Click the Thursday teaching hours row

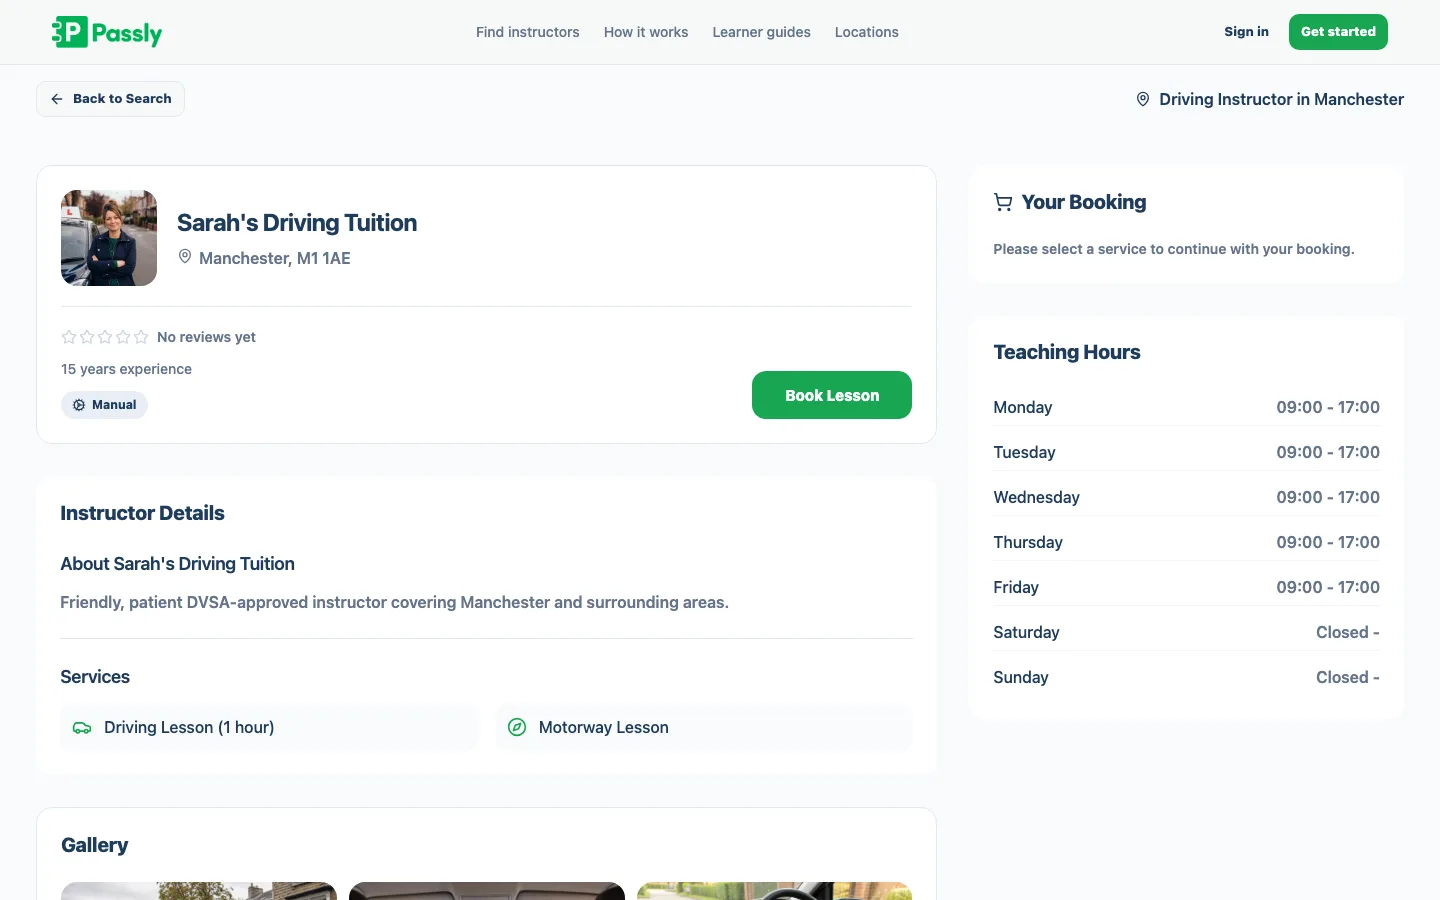pos(1187,542)
